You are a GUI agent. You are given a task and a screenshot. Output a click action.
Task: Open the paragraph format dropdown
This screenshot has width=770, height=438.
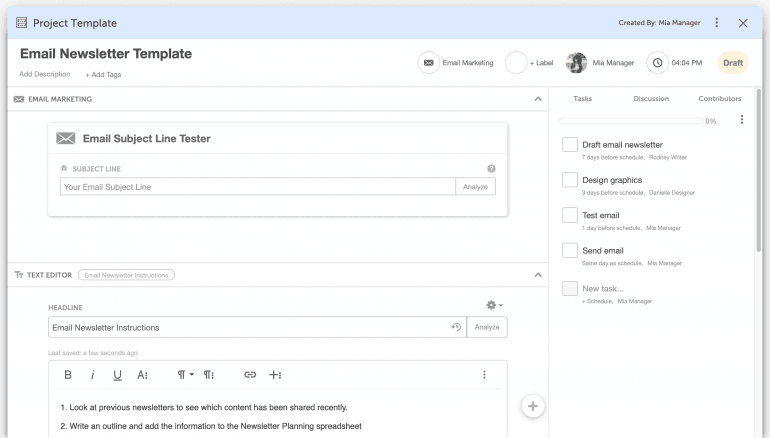pyautogui.click(x=185, y=375)
